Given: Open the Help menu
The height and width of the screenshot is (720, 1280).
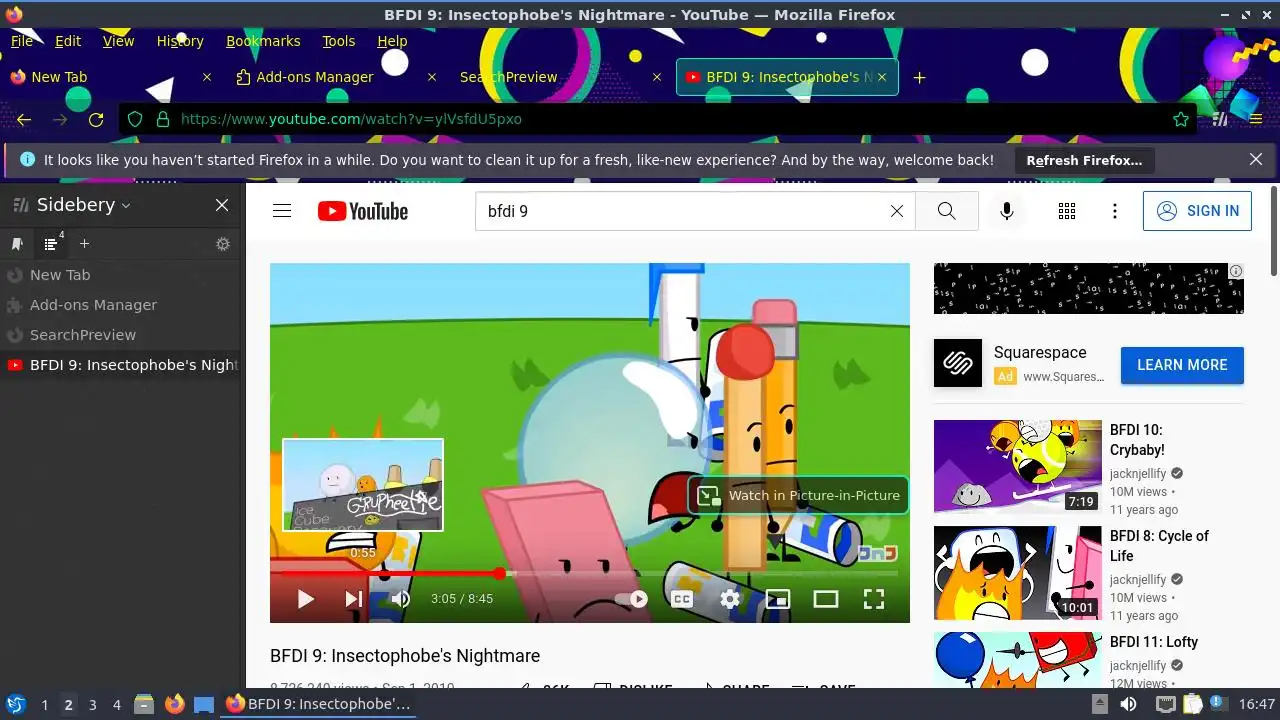Looking at the screenshot, I should (392, 41).
